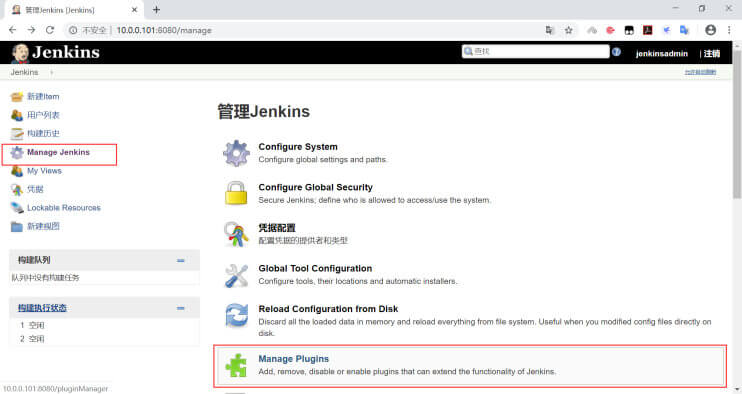The image size is (742, 394).
Task: Select the 管理Jenkins browser tab
Action: (x=73, y=10)
